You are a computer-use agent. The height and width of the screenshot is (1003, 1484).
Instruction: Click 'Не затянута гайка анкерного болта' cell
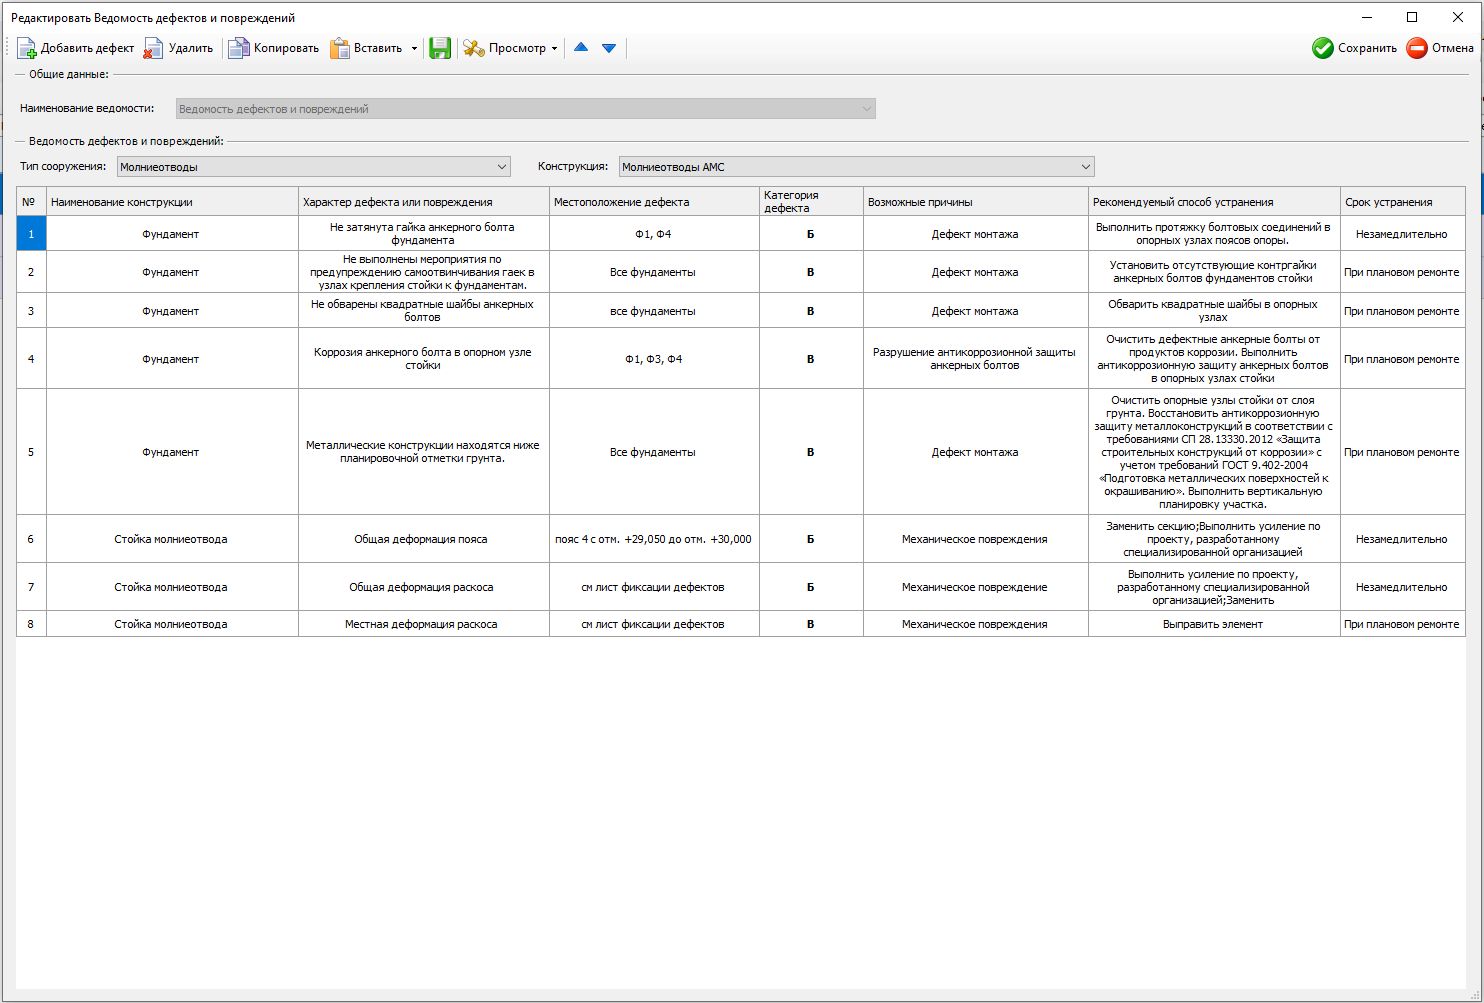tap(424, 233)
